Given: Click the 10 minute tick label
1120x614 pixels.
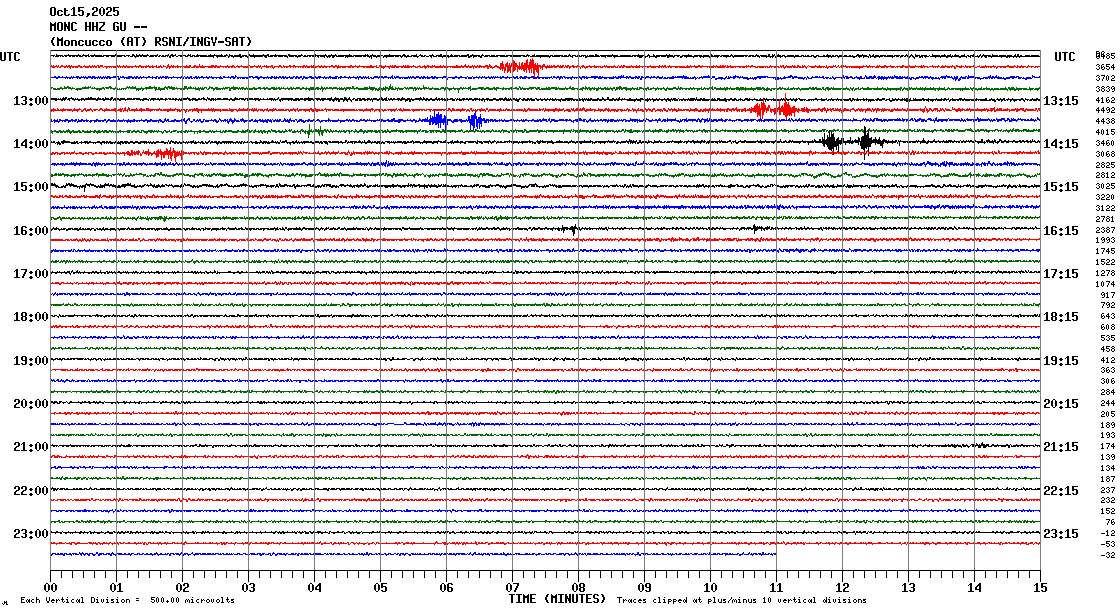Looking at the screenshot, I should click(x=710, y=588).
